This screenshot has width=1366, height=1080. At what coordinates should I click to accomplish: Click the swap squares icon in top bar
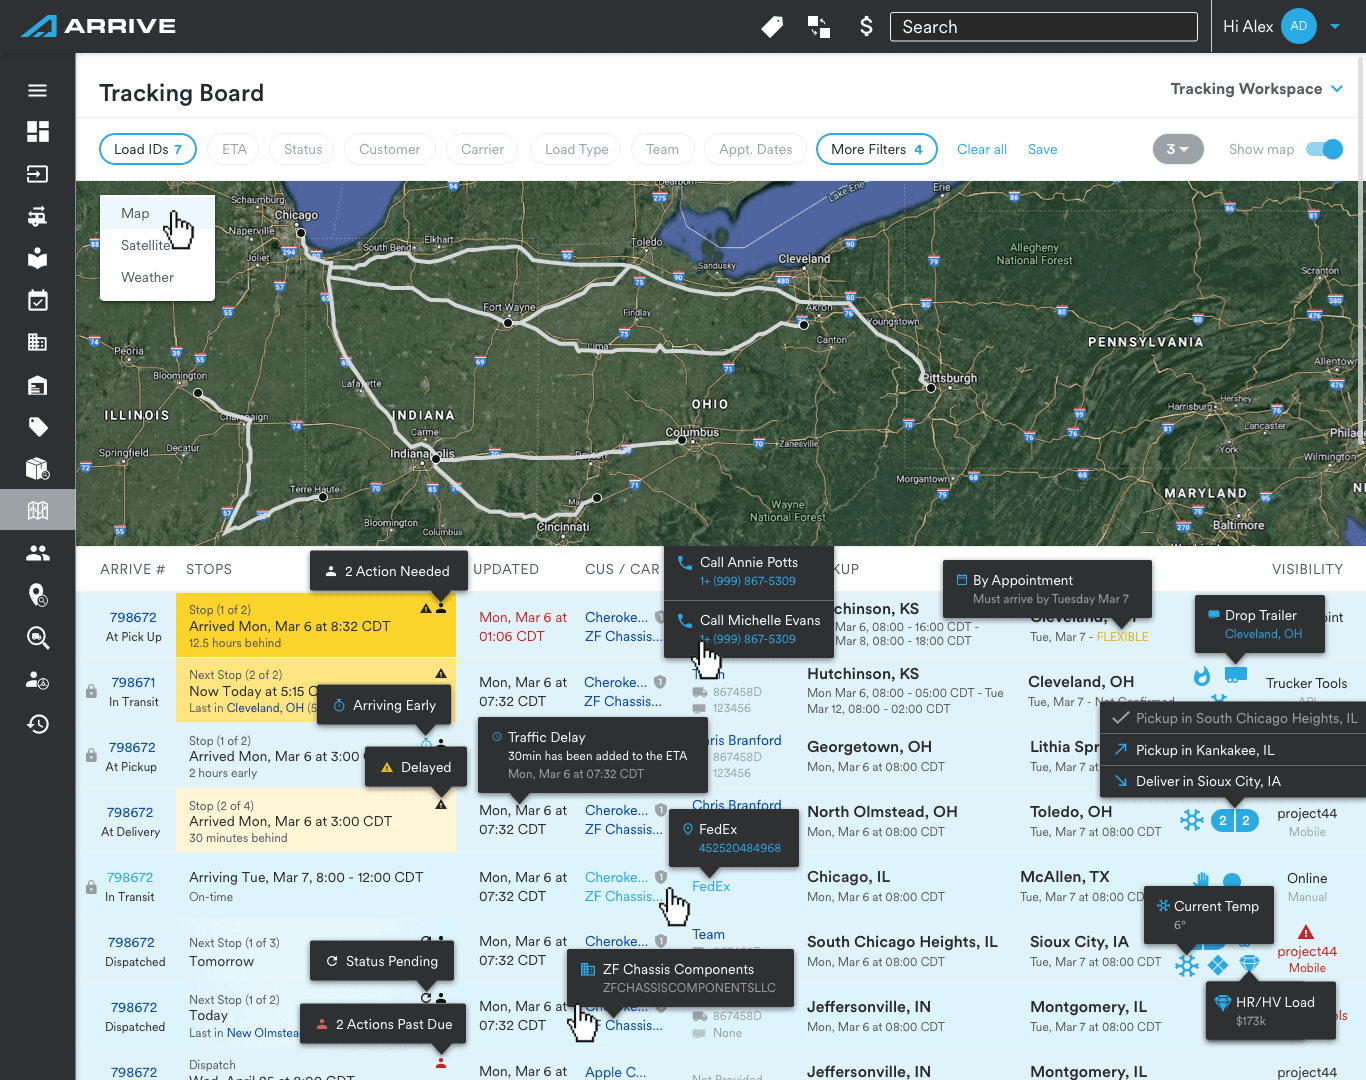(819, 27)
